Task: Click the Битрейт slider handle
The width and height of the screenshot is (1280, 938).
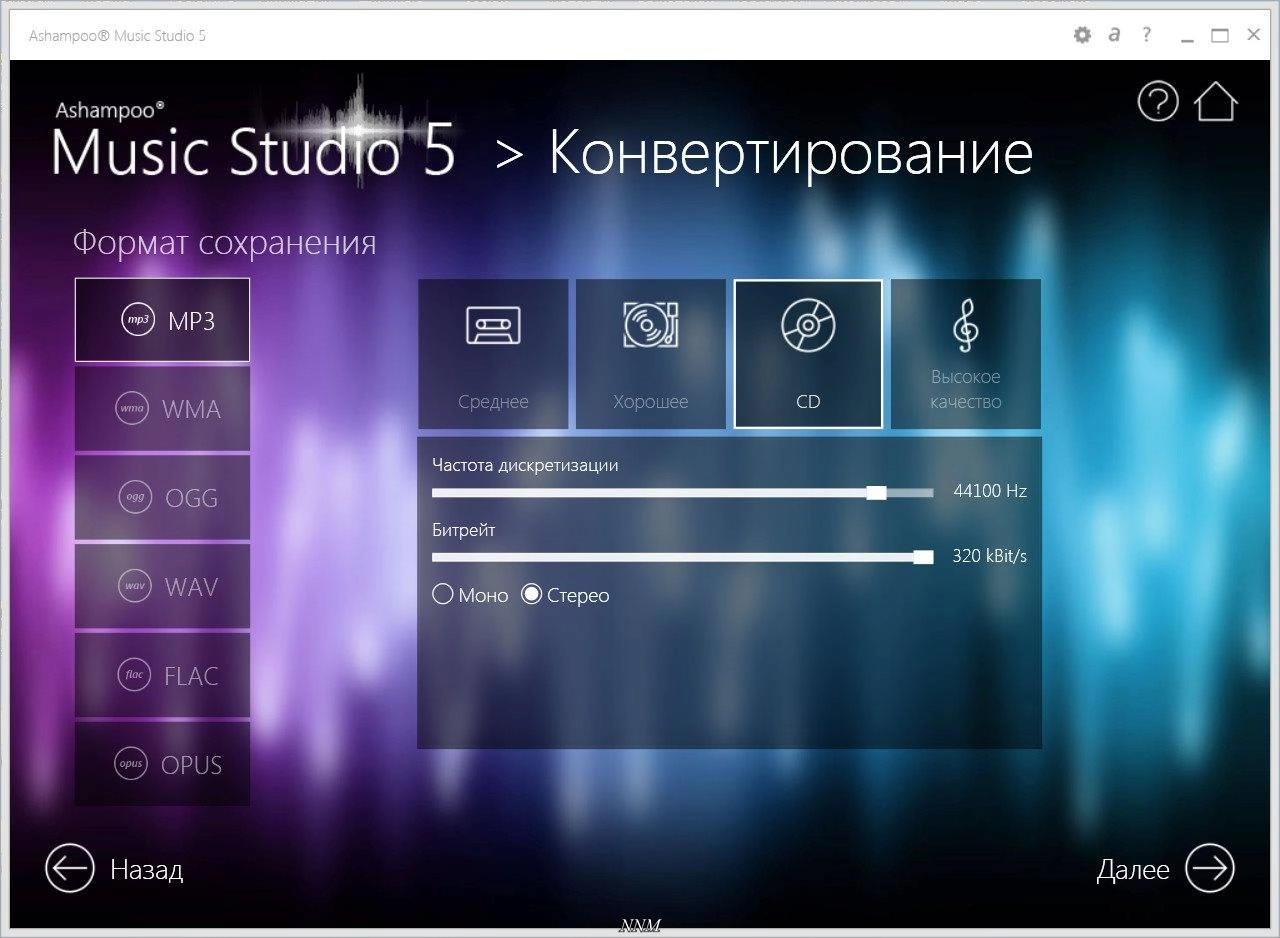Action: point(923,557)
